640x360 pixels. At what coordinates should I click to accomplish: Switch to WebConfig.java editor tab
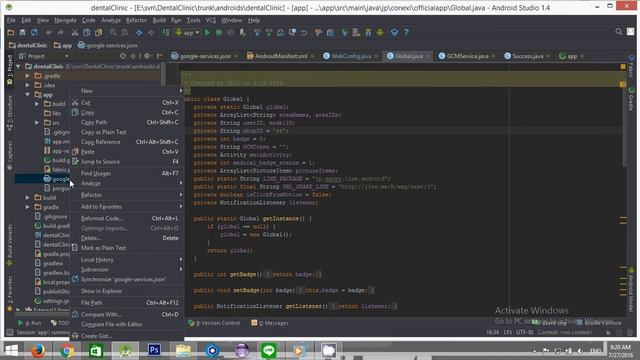pos(351,56)
